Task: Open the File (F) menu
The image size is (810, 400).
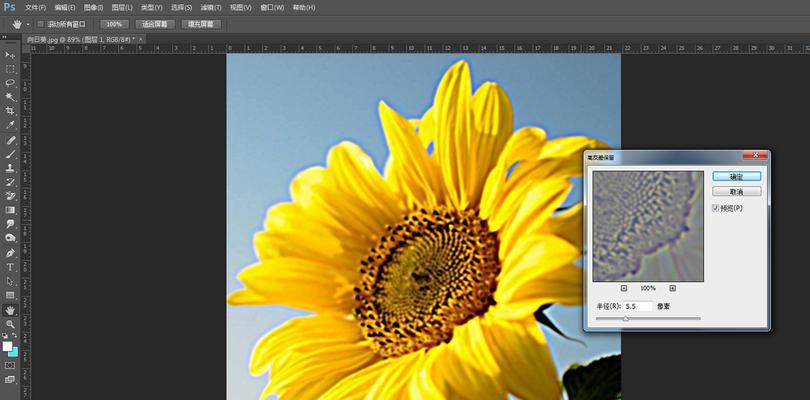Action: (x=36, y=8)
